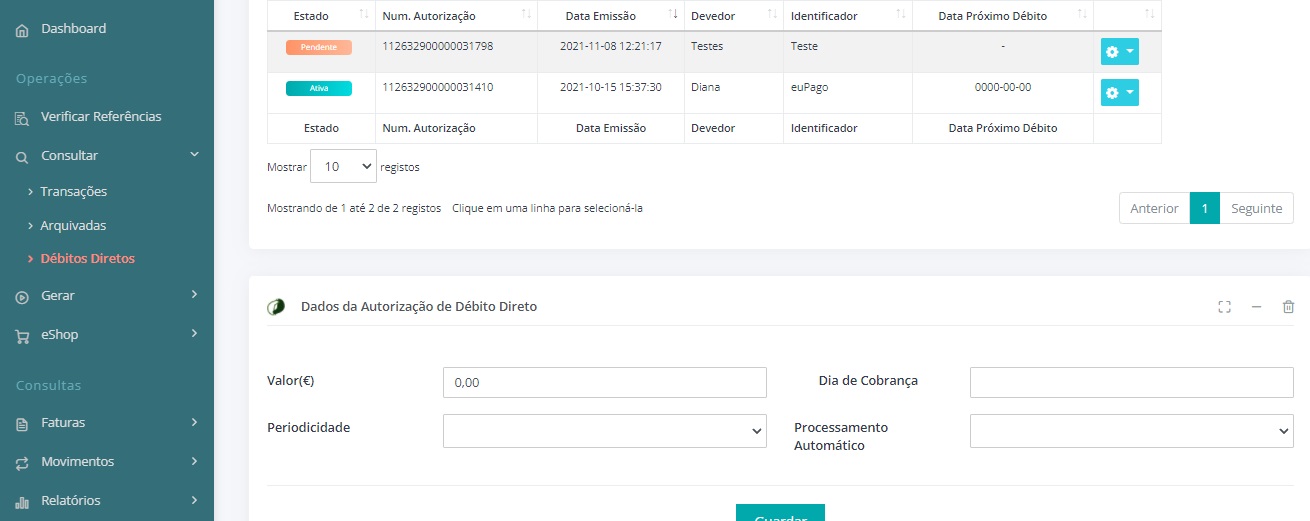Open the Processamento Automático dropdown
The width and height of the screenshot is (1310, 521).
click(x=1131, y=431)
